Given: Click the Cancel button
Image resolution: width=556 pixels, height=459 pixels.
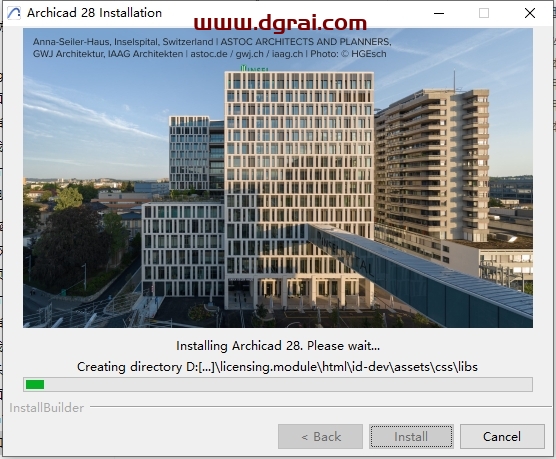Looking at the screenshot, I should point(502,436).
